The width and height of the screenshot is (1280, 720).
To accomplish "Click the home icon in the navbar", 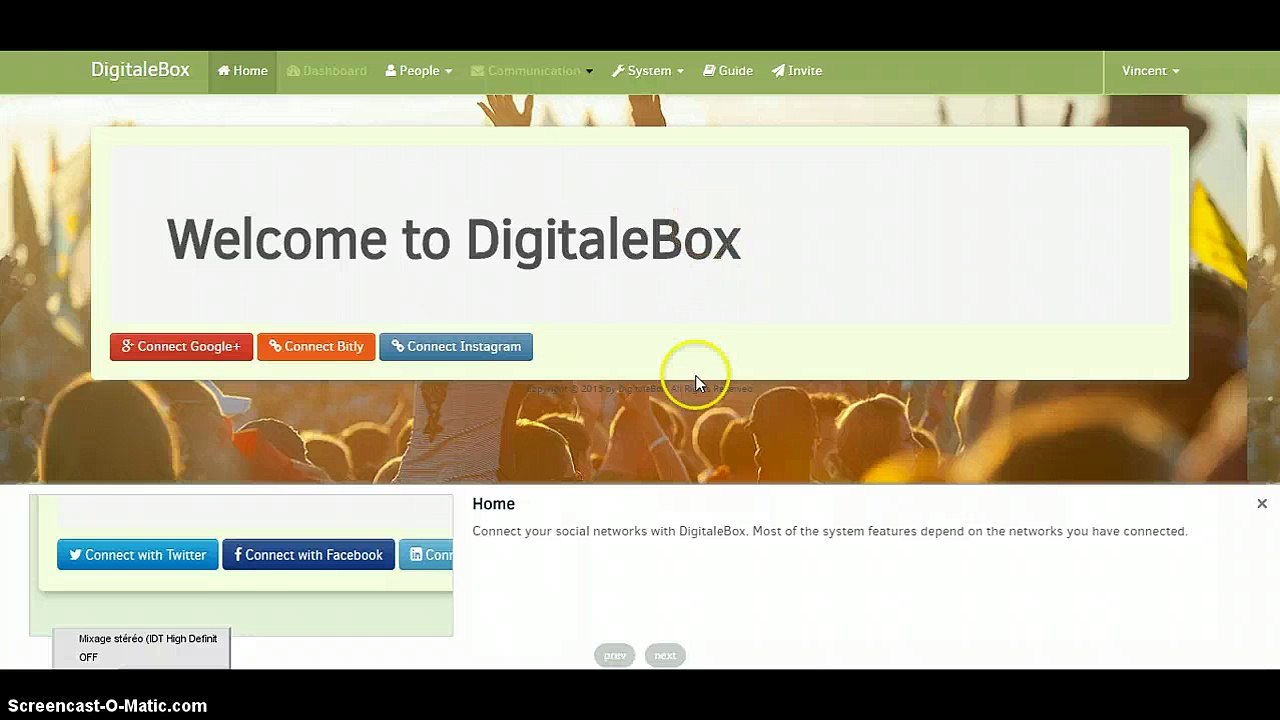I will pos(224,71).
